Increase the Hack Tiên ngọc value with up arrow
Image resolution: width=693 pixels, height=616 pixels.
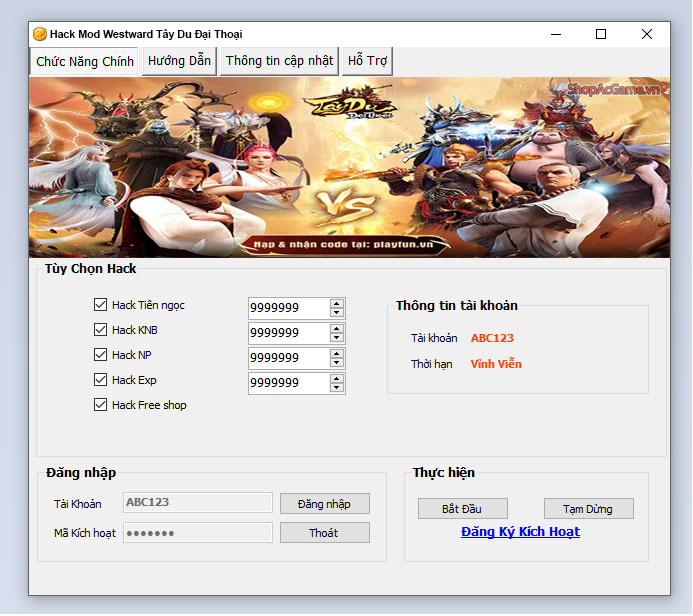coord(337,304)
